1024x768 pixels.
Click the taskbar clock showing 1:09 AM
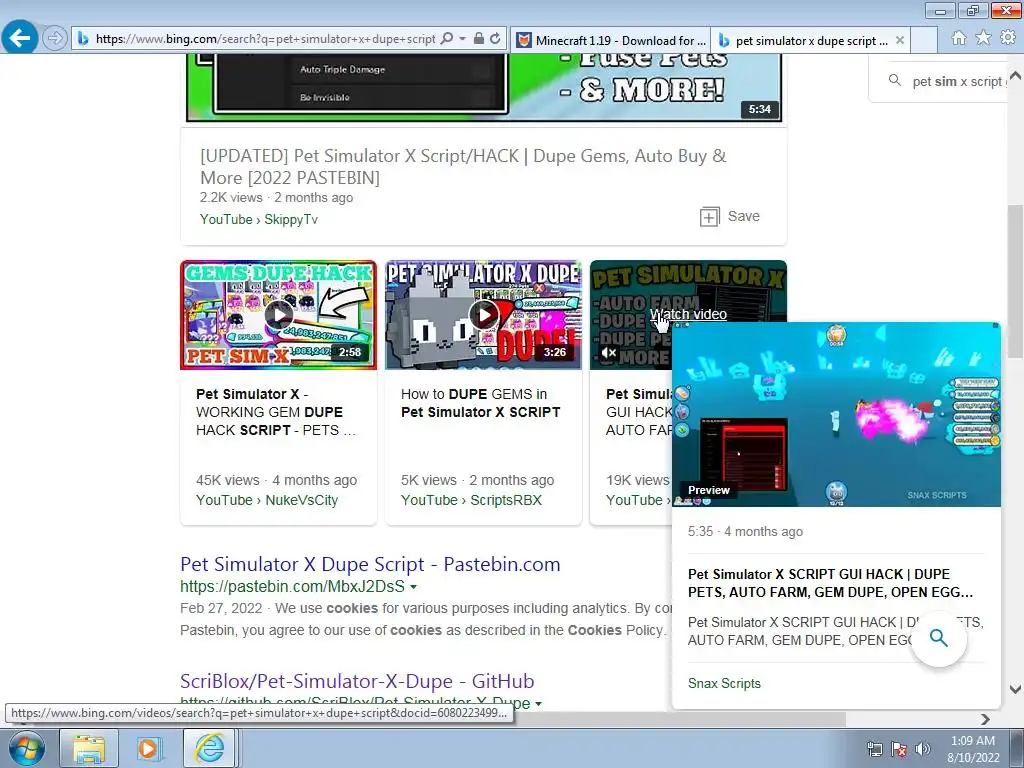pyautogui.click(x=973, y=749)
